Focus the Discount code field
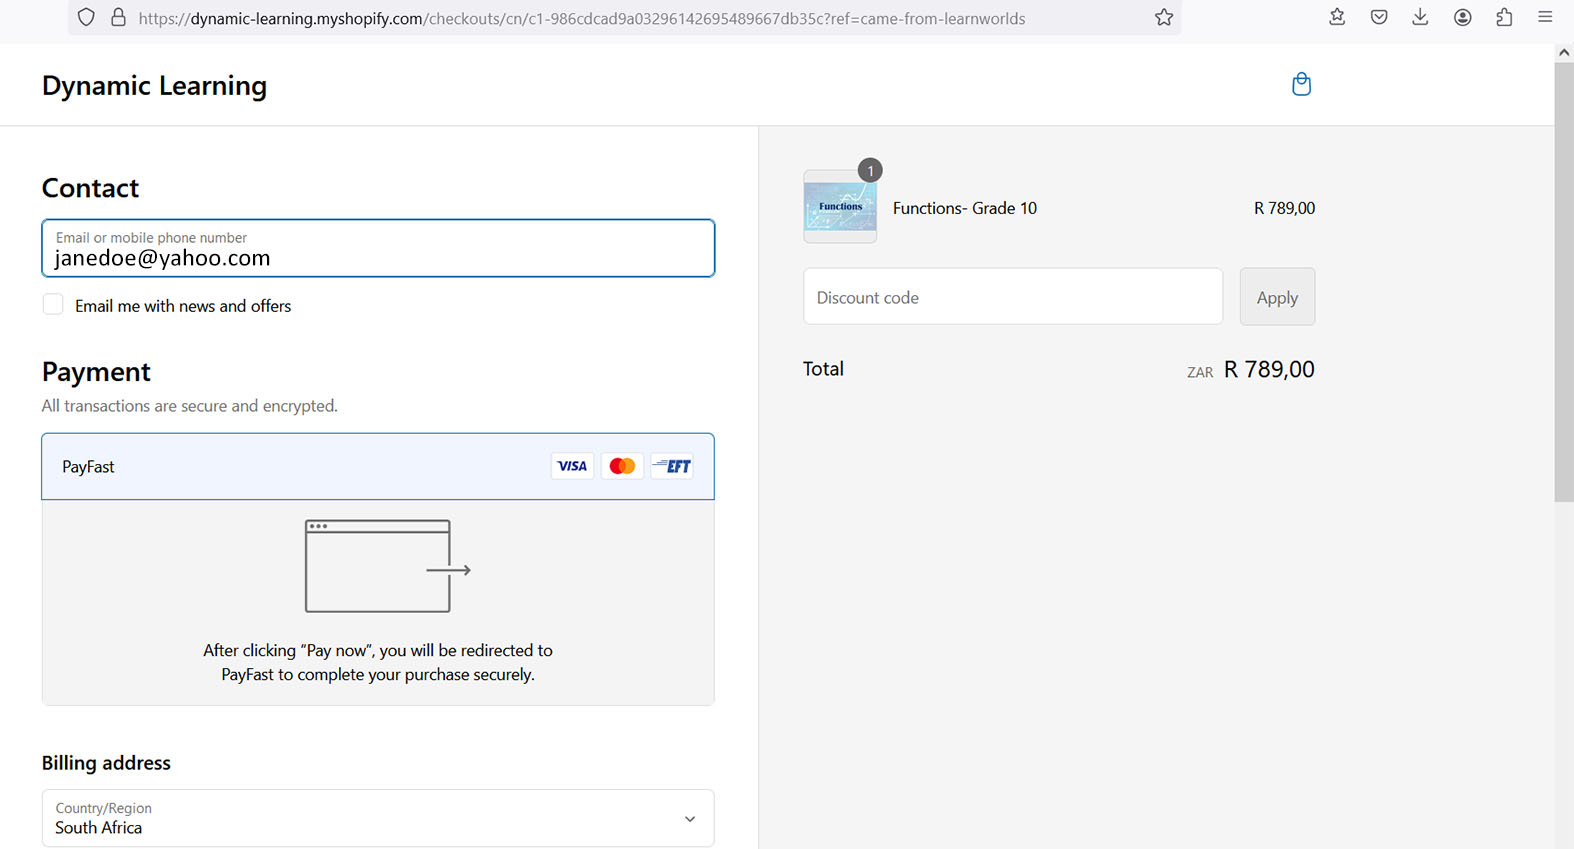 point(1013,297)
